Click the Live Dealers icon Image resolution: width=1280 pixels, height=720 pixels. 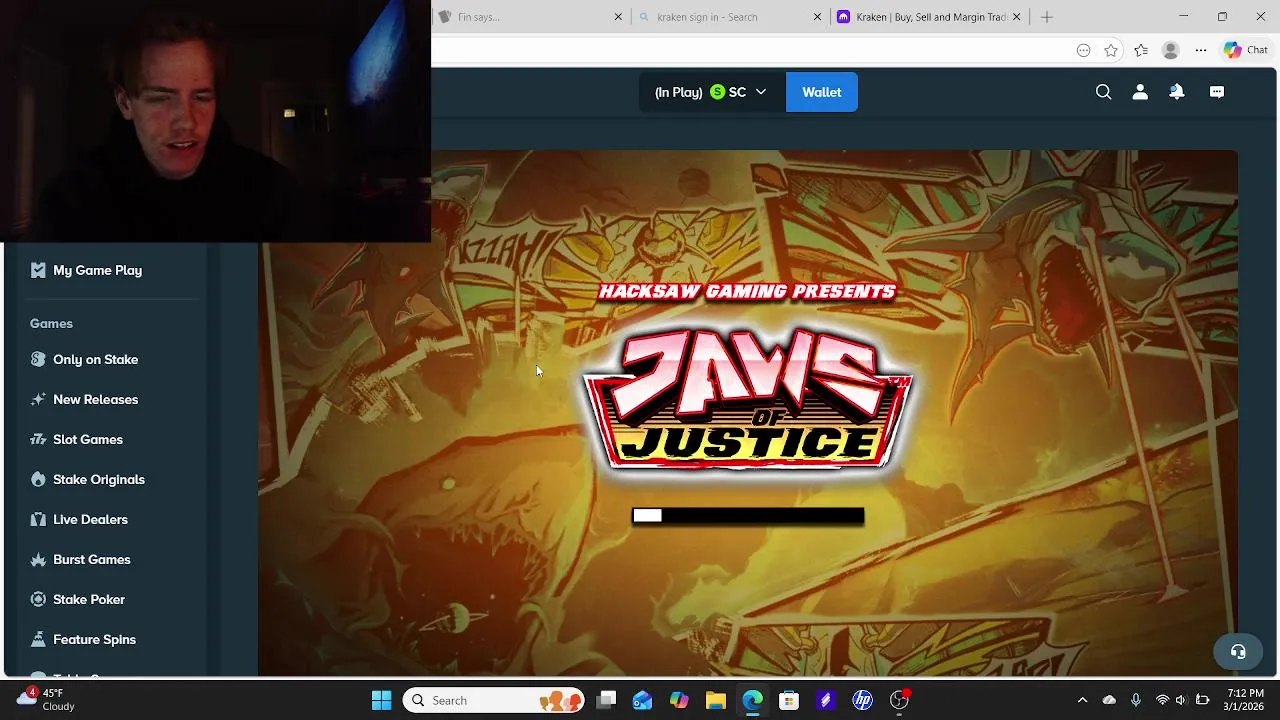pyautogui.click(x=38, y=519)
